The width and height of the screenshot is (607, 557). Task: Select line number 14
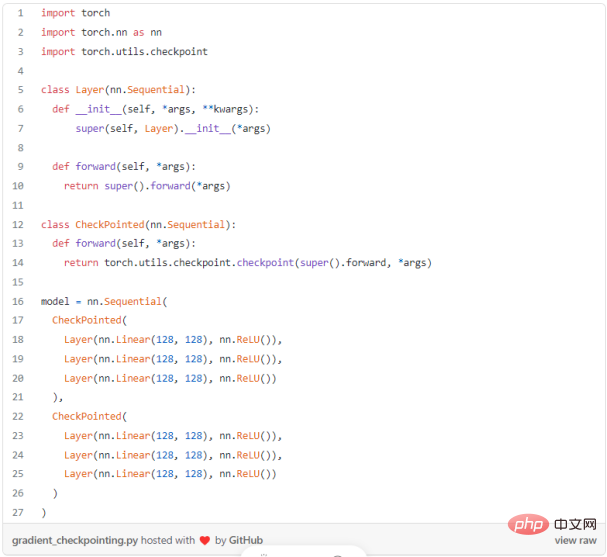tap(18, 263)
